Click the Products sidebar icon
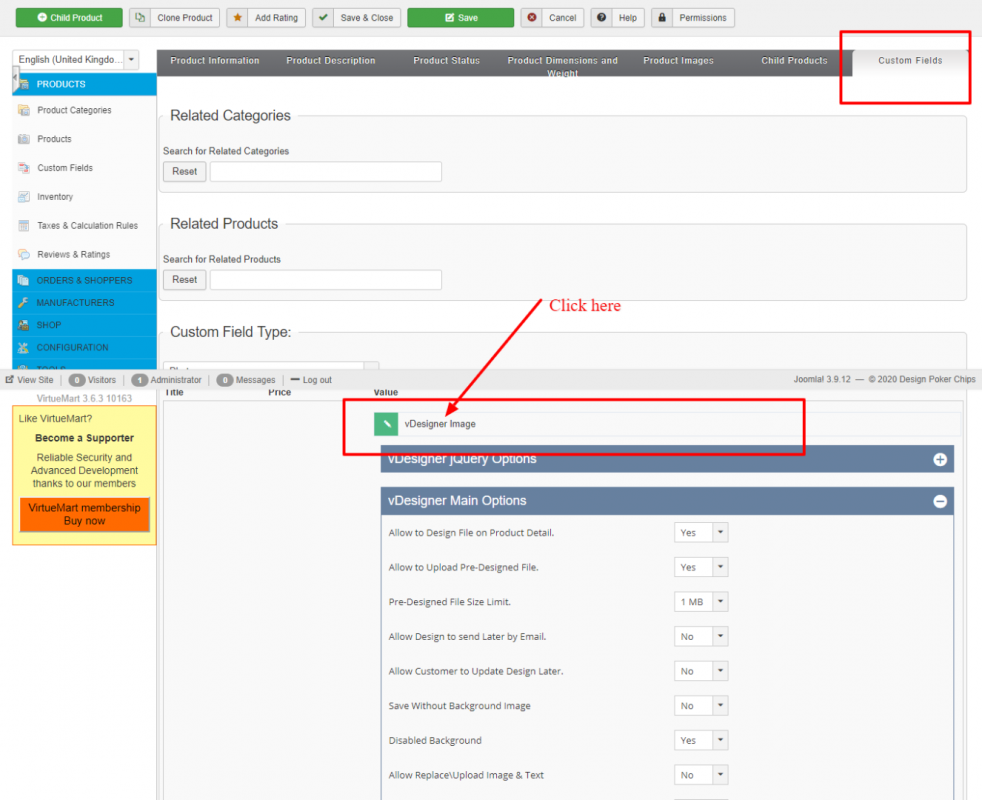 [x=24, y=139]
